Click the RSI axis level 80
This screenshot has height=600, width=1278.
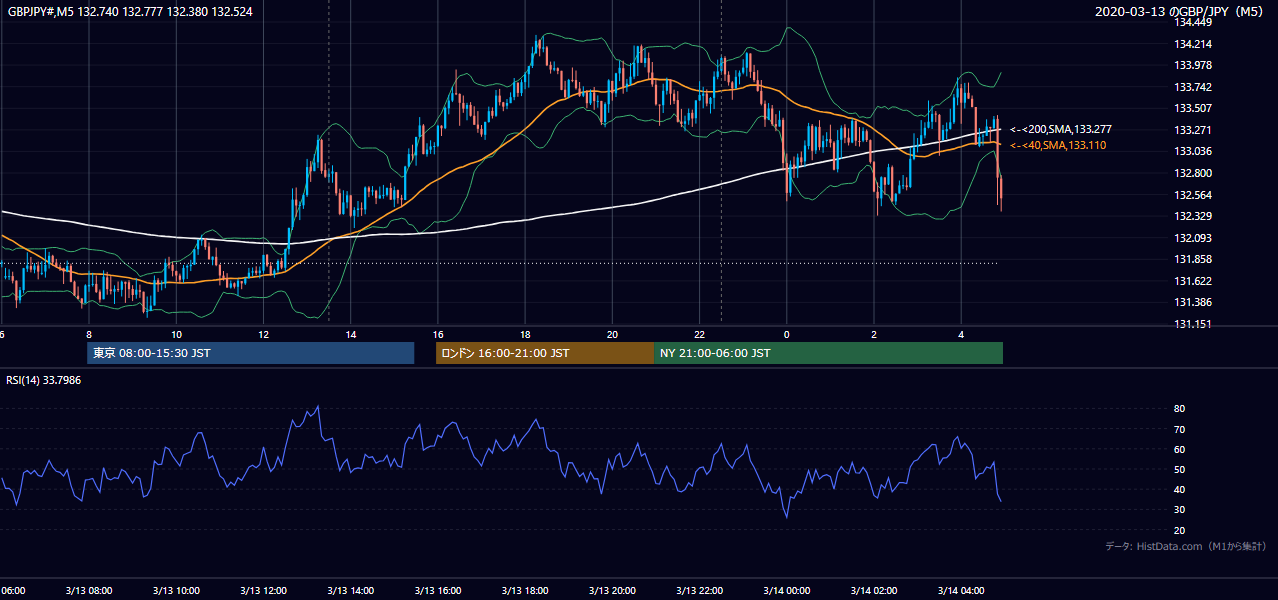click(x=1180, y=409)
